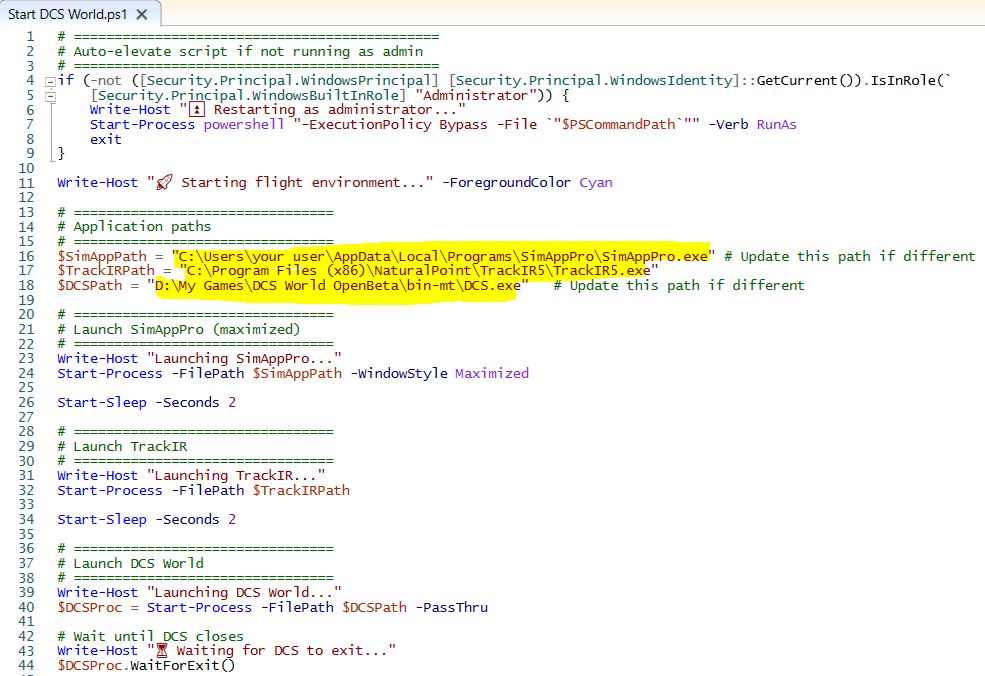This screenshot has height=676, width=985.
Task: Click the RunAs verb on line 7
Action: [776, 125]
